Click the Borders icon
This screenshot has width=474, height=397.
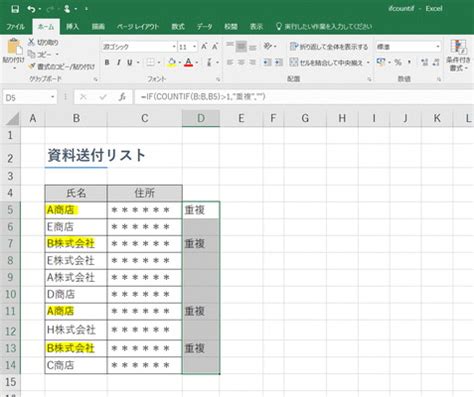(x=151, y=62)
